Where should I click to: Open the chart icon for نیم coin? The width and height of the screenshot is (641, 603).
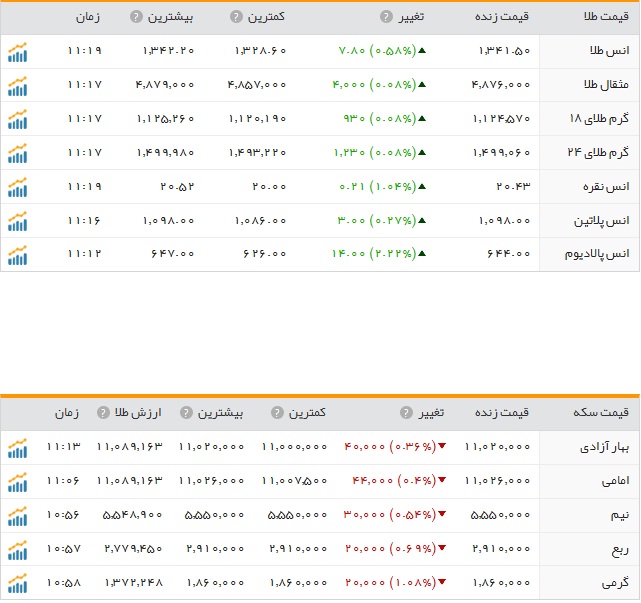[17, 516]
